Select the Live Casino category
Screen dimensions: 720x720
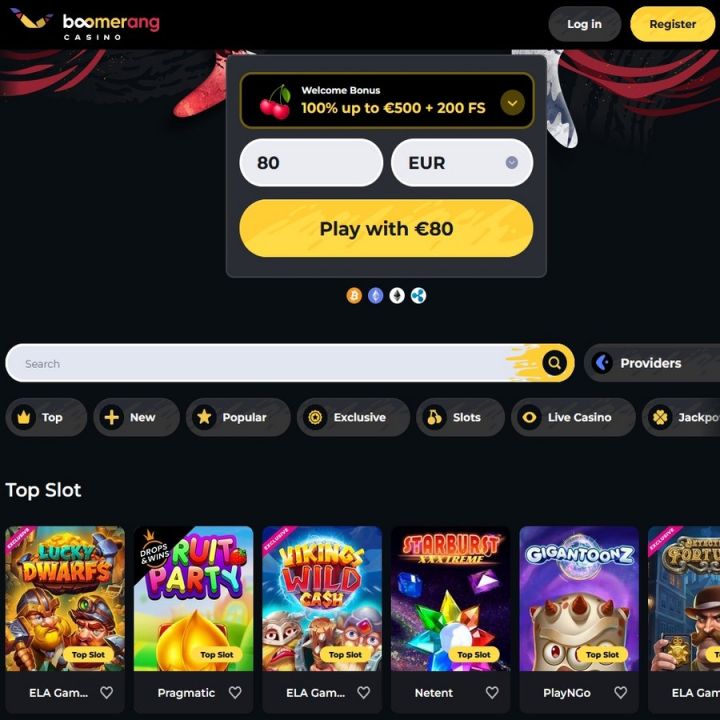tap(573, 417)
